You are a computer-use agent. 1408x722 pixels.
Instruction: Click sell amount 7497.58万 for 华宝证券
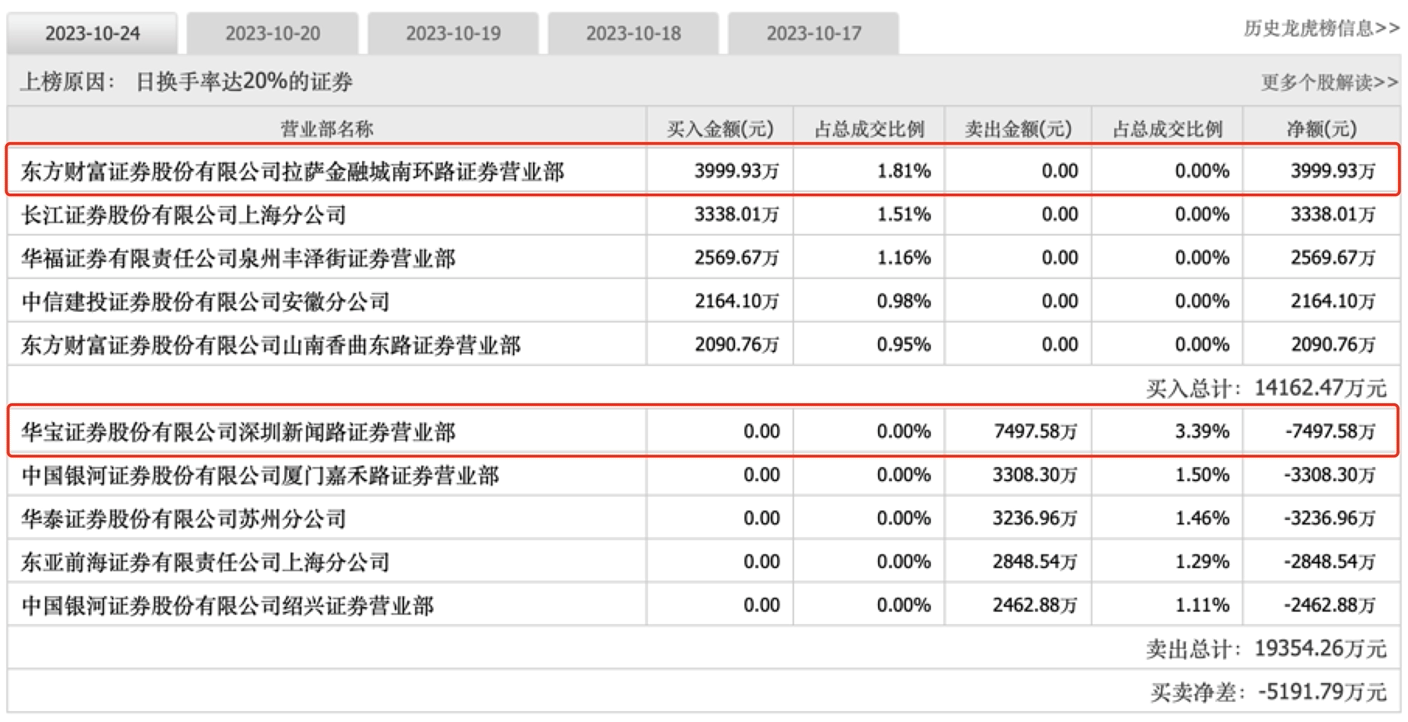pos(1035,432)
